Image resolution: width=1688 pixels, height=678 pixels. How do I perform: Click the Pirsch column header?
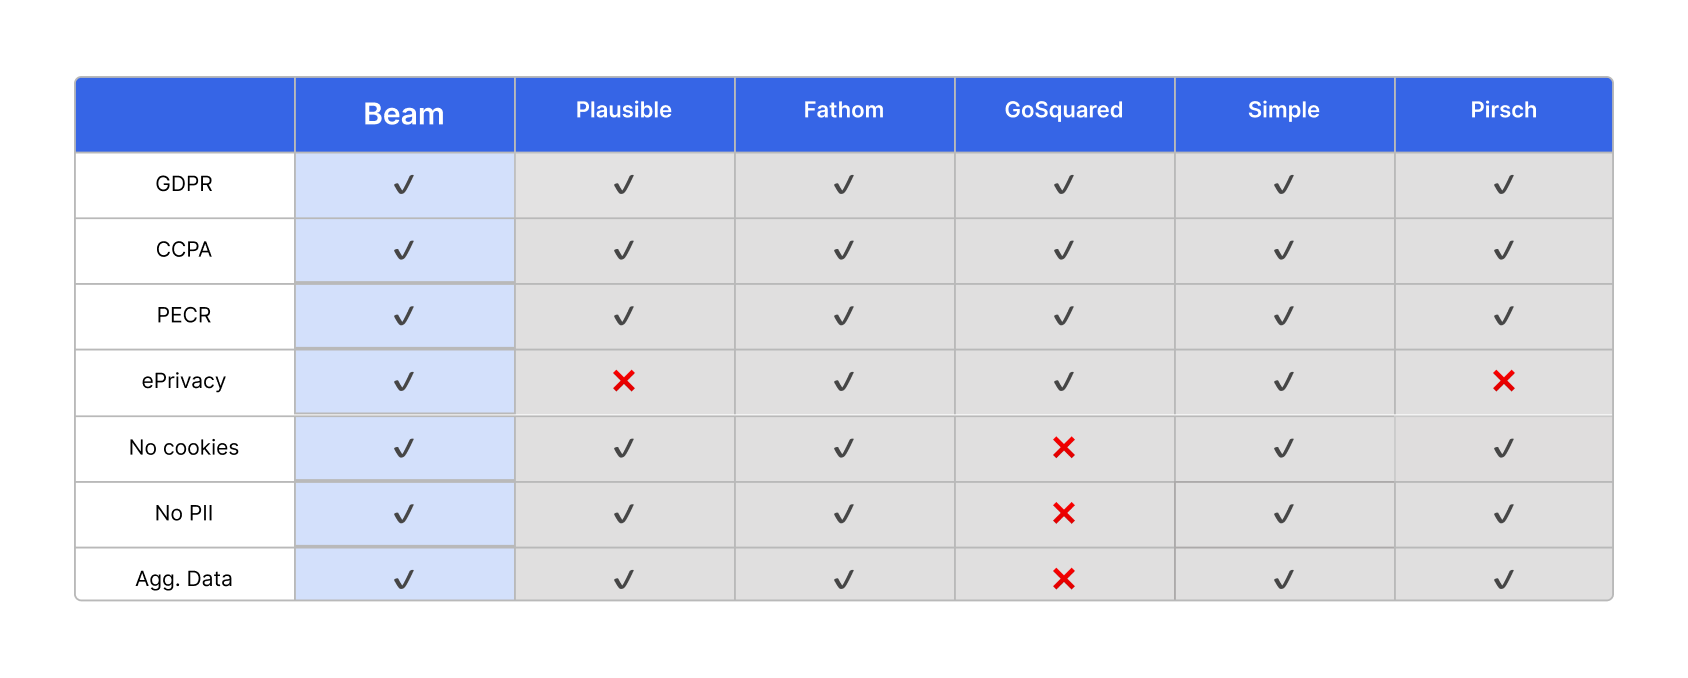click(1503, 110)
